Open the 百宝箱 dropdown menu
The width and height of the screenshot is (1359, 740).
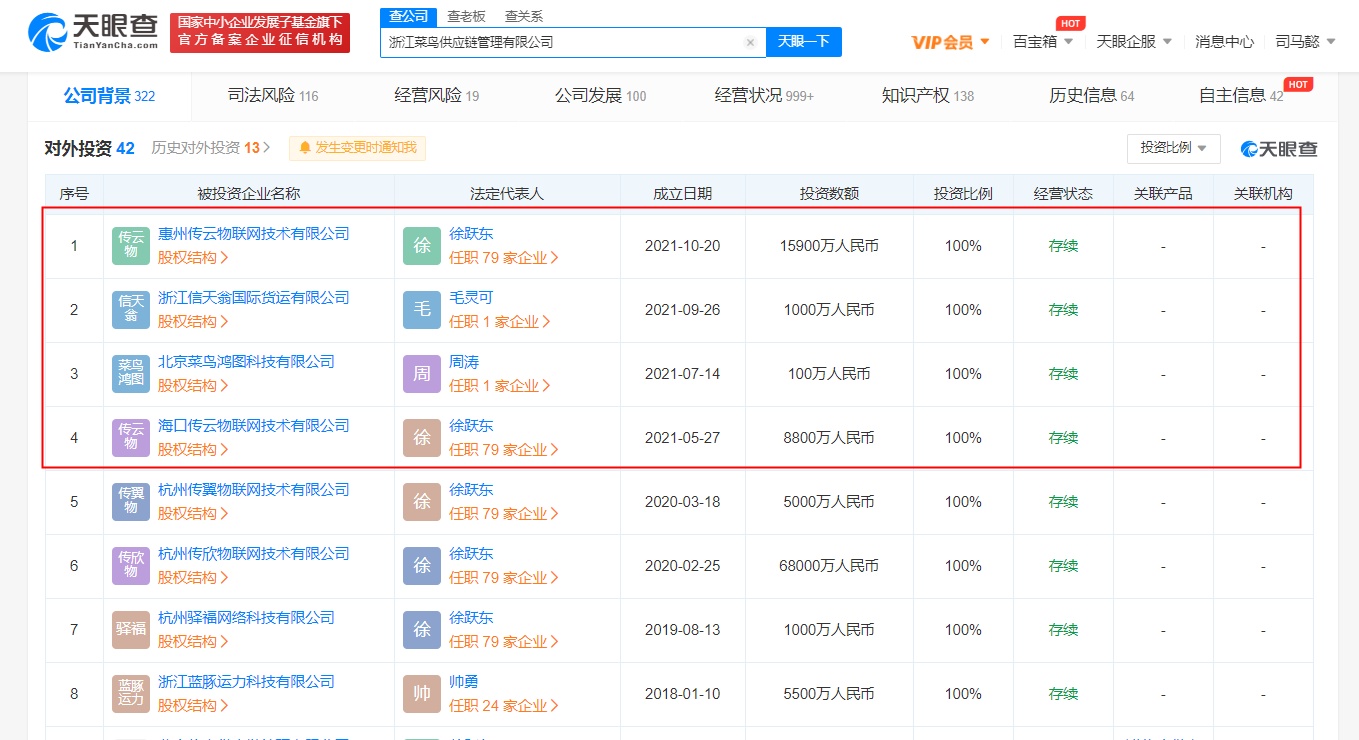1043,42
